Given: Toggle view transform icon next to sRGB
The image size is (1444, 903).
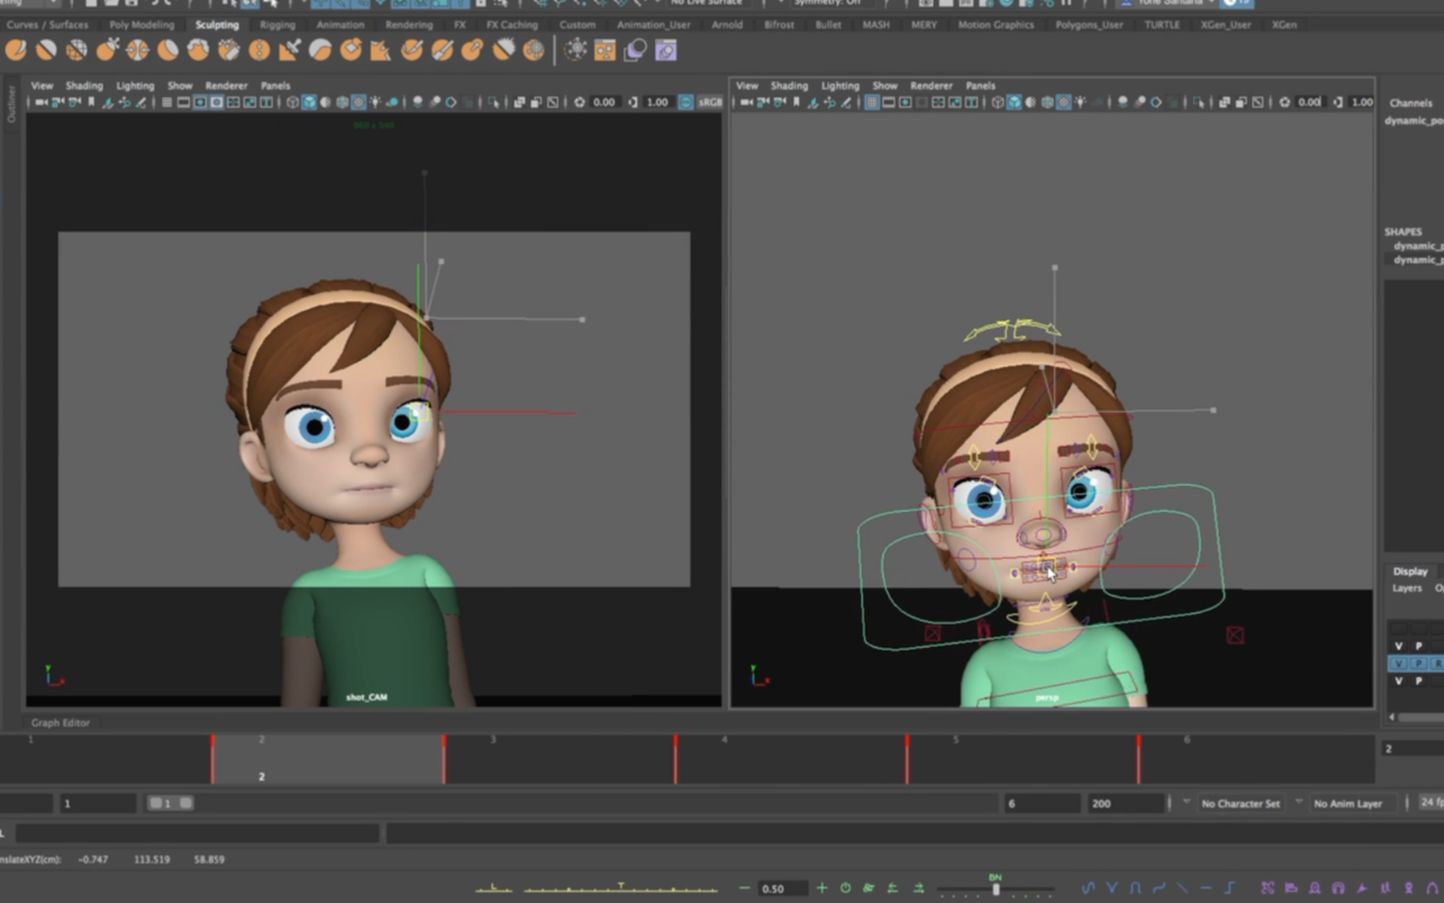Looking at the screenshot, I should (x=686, y=102).
